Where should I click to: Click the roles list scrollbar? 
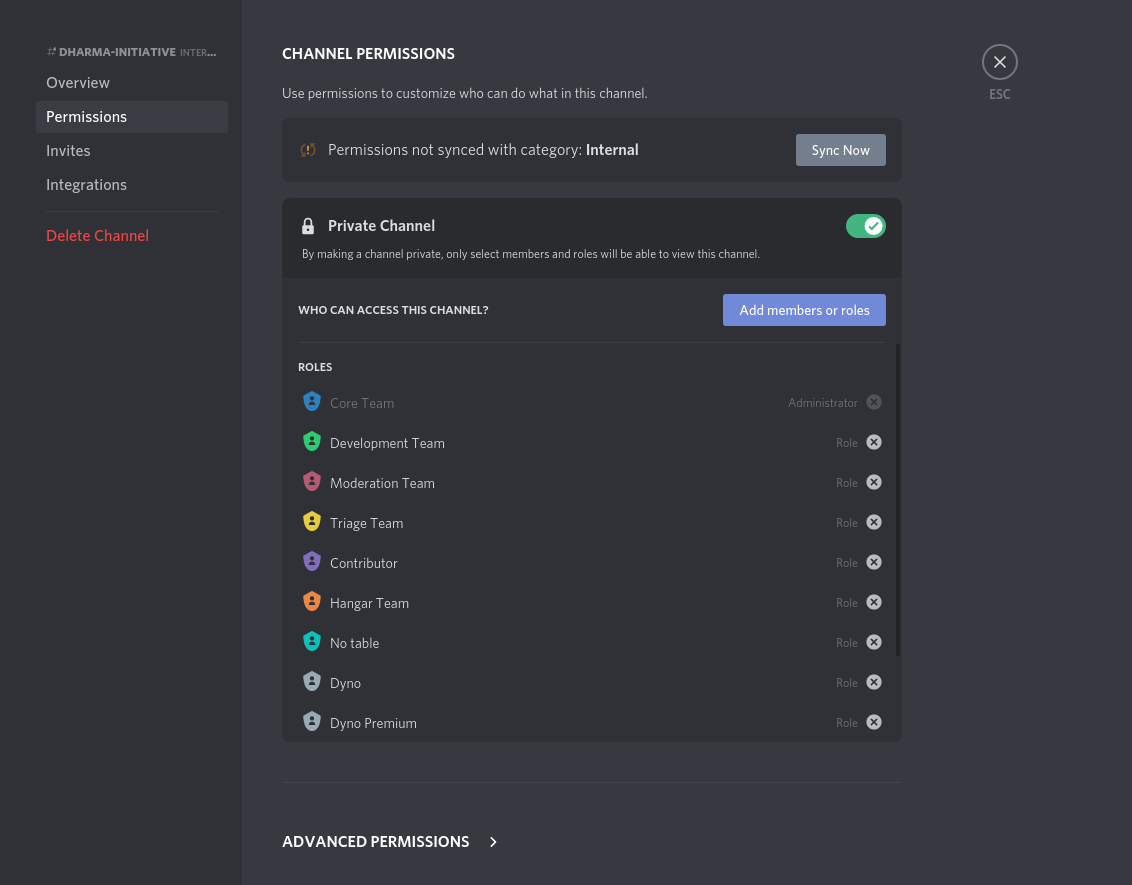point(897,500)
